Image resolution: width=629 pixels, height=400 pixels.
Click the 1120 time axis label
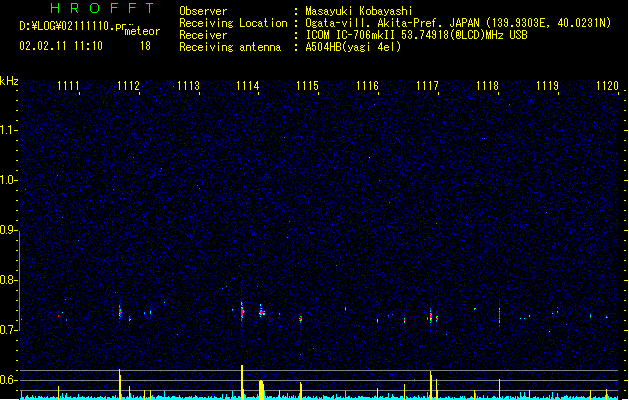[x=607, y=86]
